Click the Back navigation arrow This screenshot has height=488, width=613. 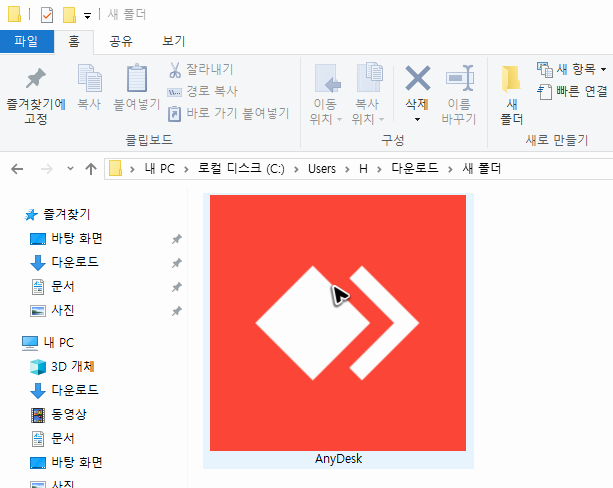[x=17, y=169]
